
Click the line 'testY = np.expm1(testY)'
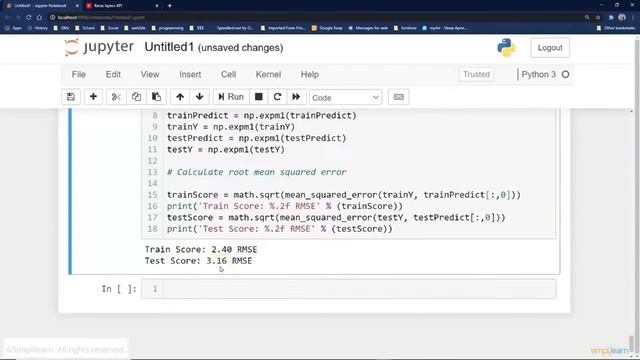point(226,149)
